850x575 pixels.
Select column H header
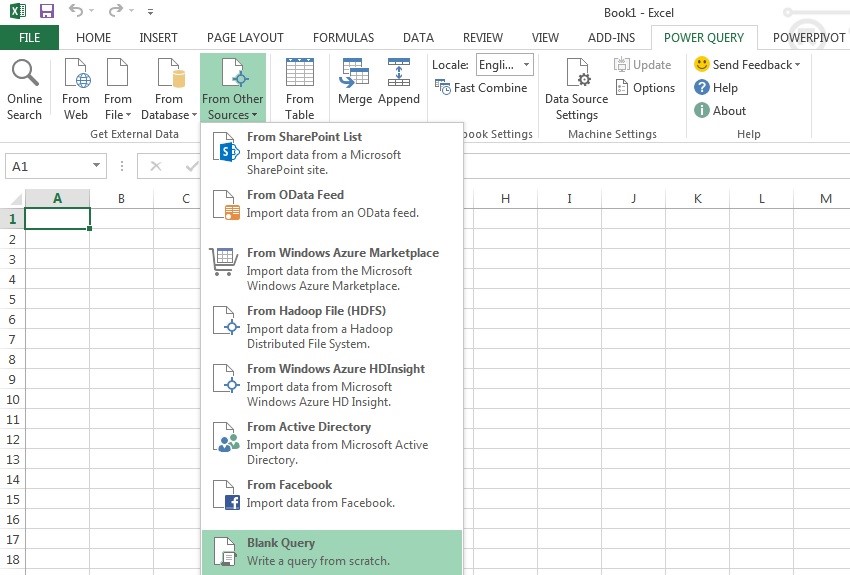click(505, 198)
